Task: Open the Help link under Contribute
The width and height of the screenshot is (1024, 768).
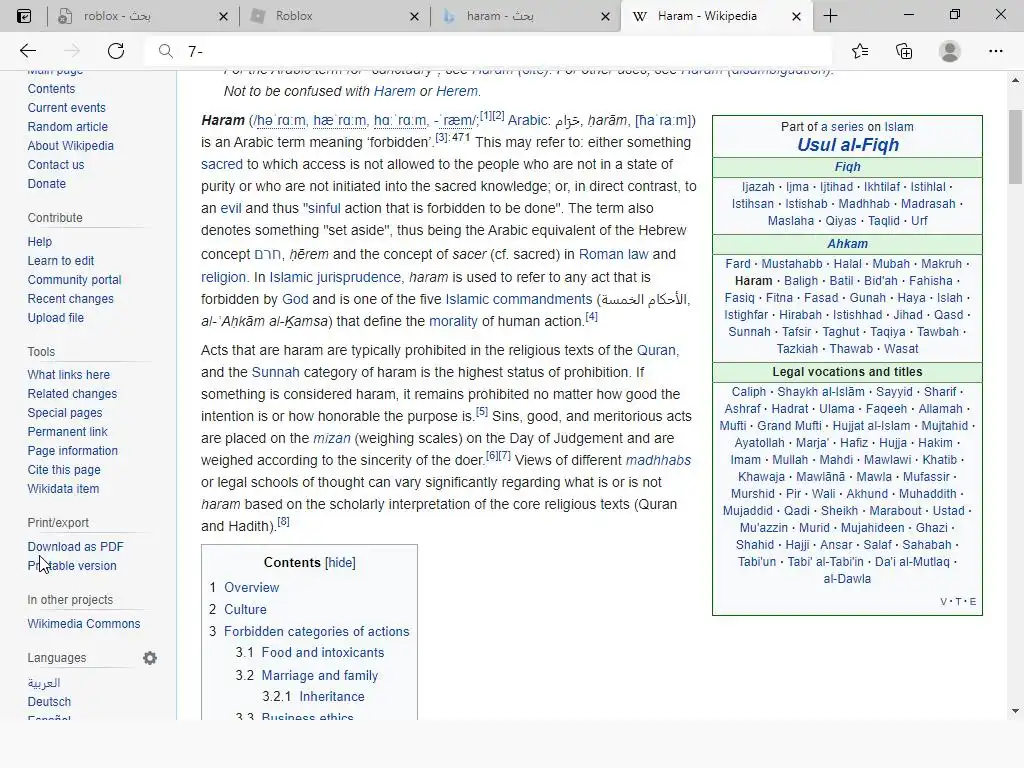Action: coord(39,242)
